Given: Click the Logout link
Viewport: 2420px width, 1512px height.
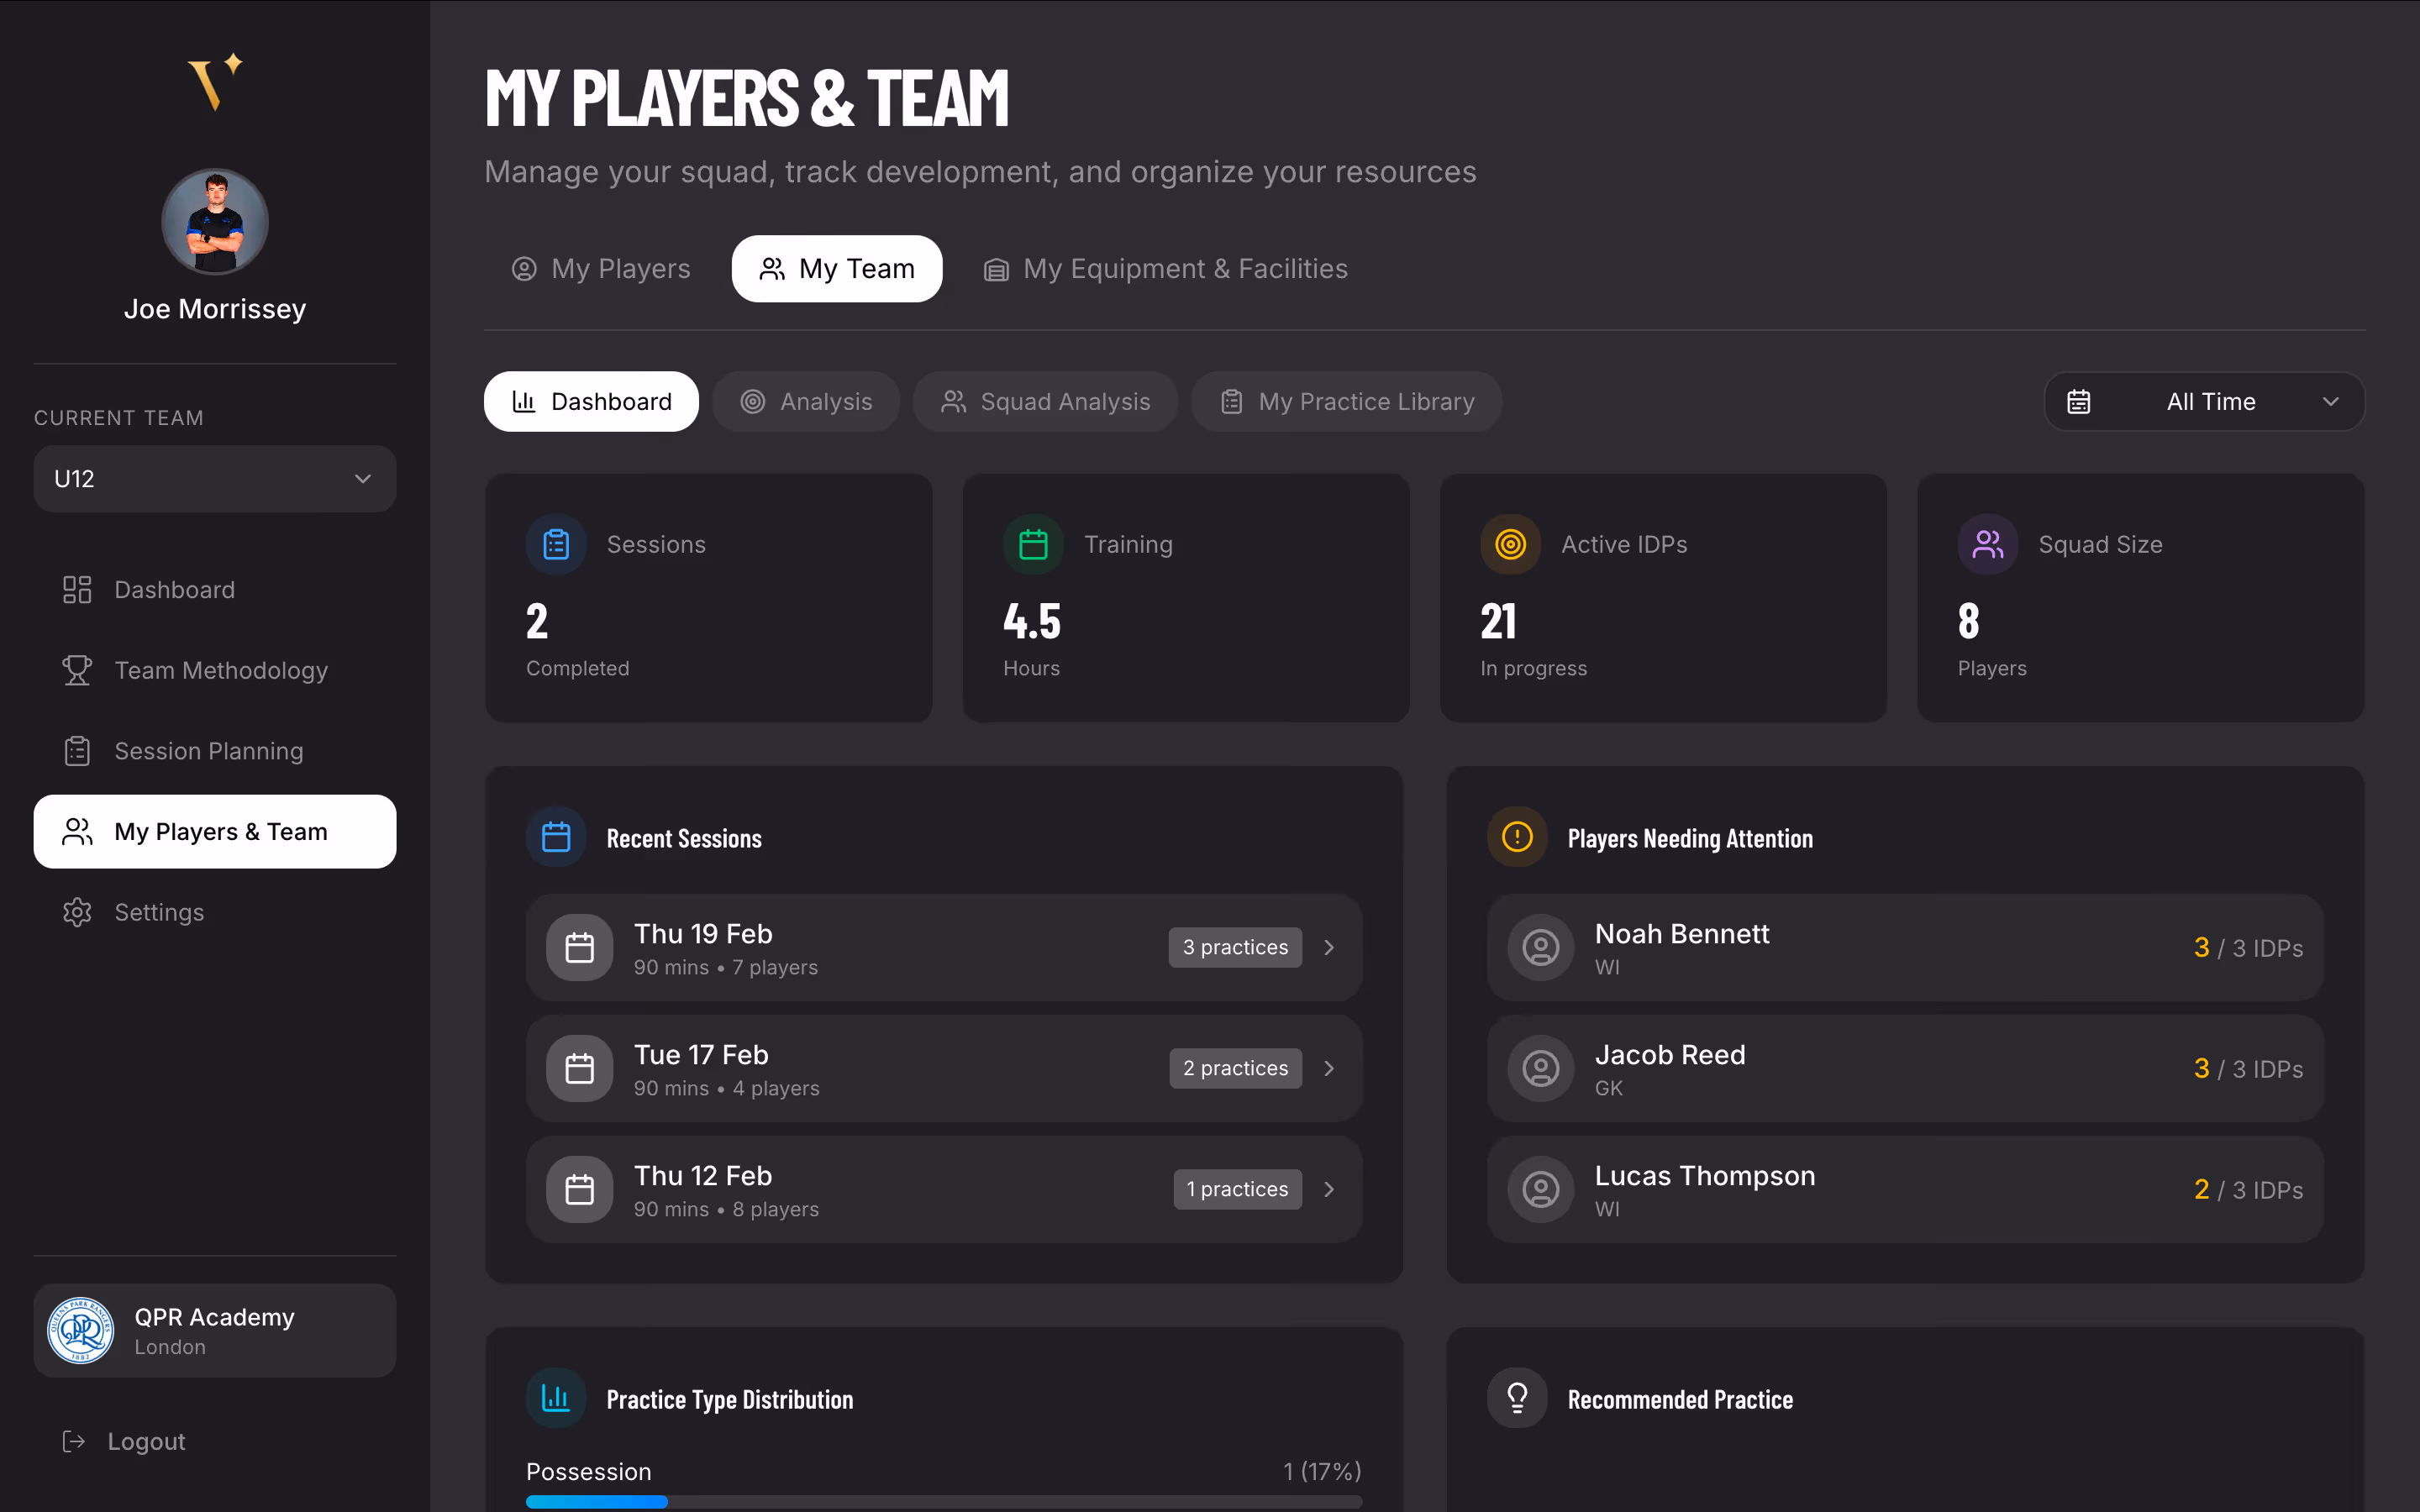Looking at the screenshot, I should (x=146, y=1441).
